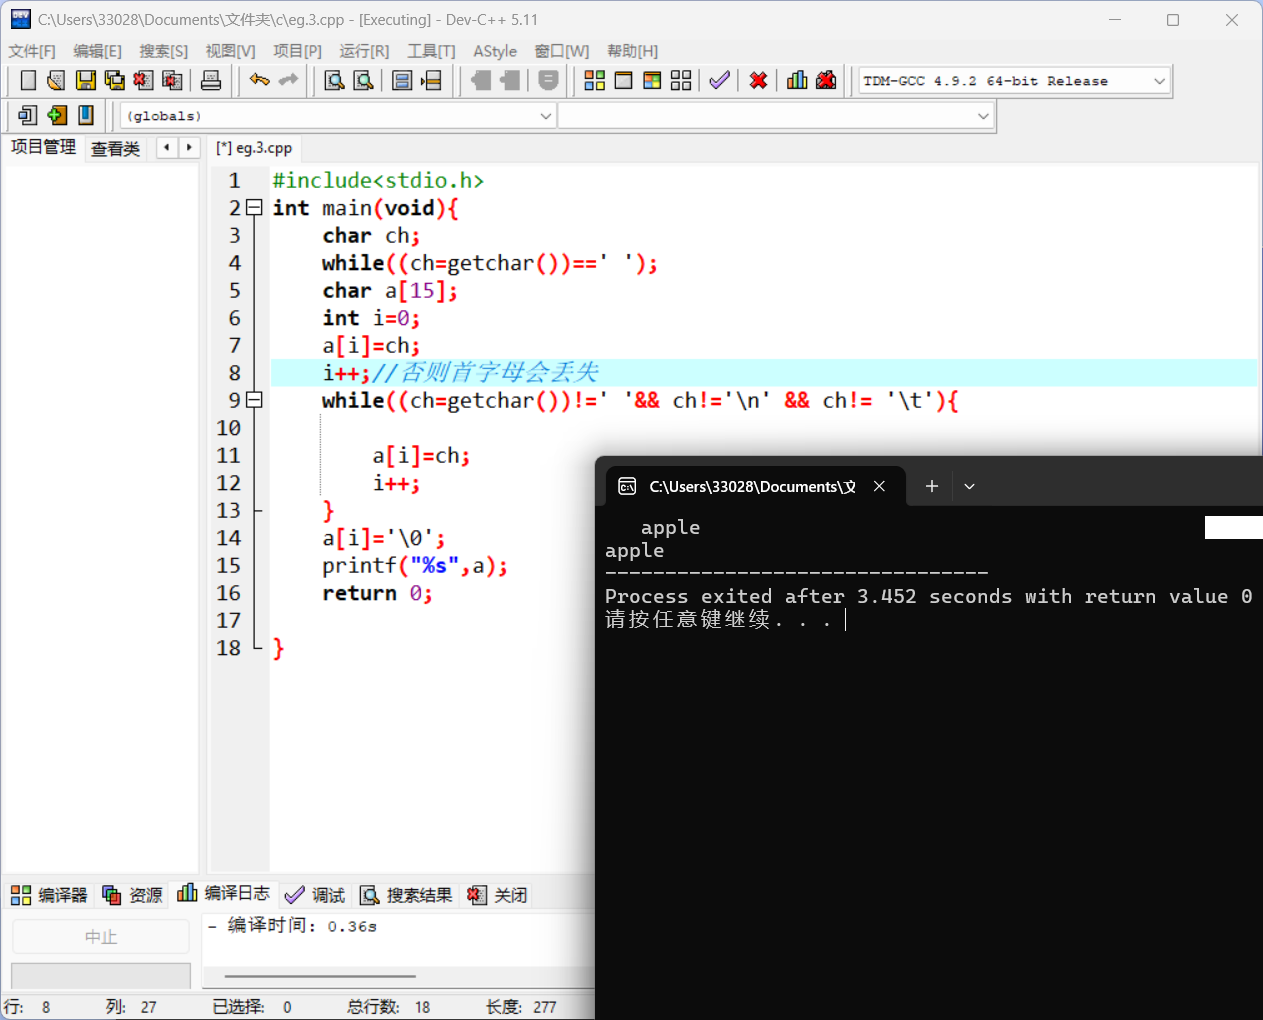Start debugging with checkmark icon

coord(719,81)
